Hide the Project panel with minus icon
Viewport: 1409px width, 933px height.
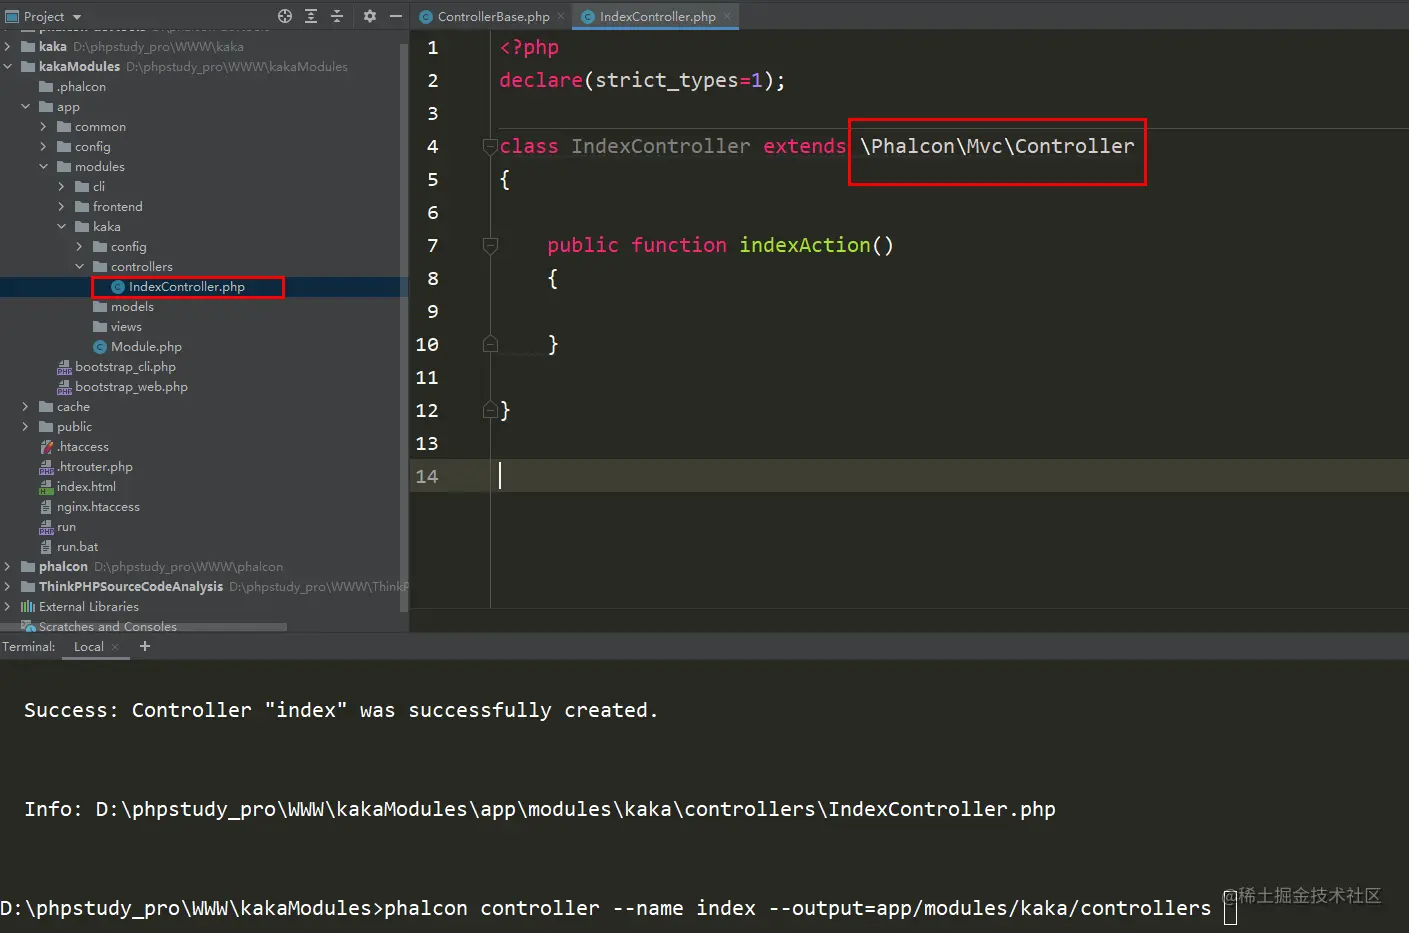coord(396,16)
